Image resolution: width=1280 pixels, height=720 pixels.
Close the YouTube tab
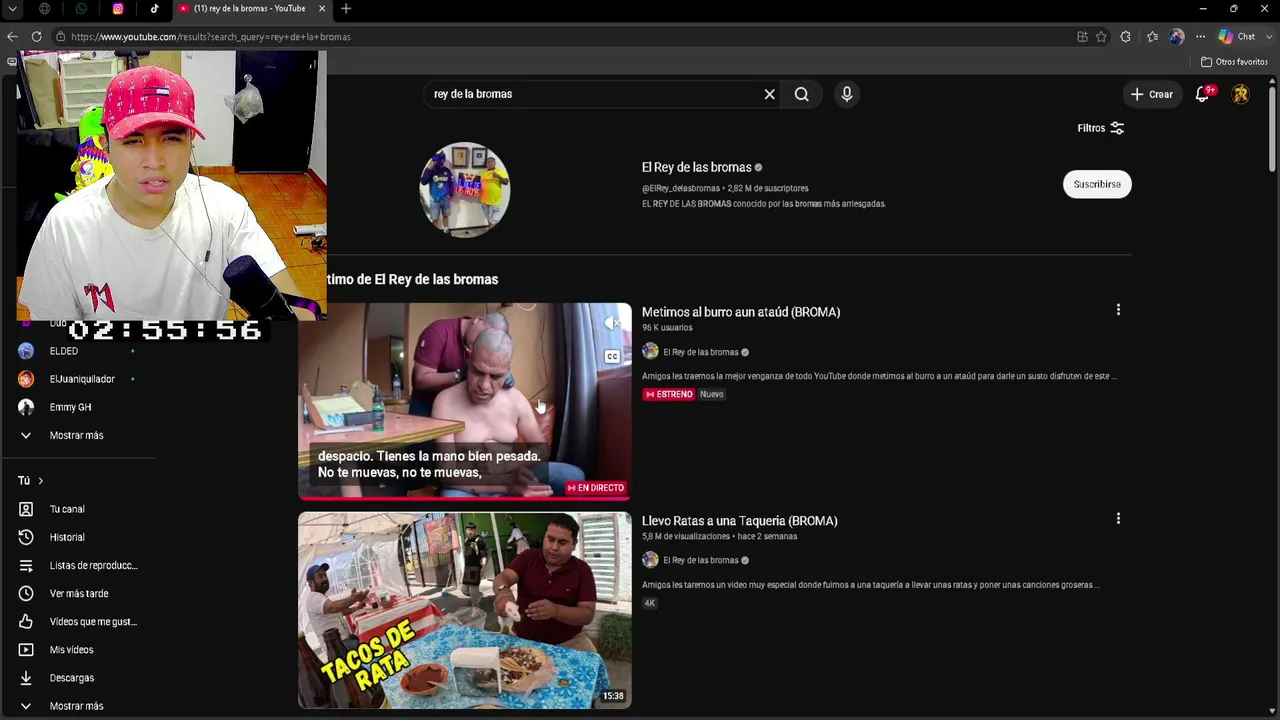(322, 9)
